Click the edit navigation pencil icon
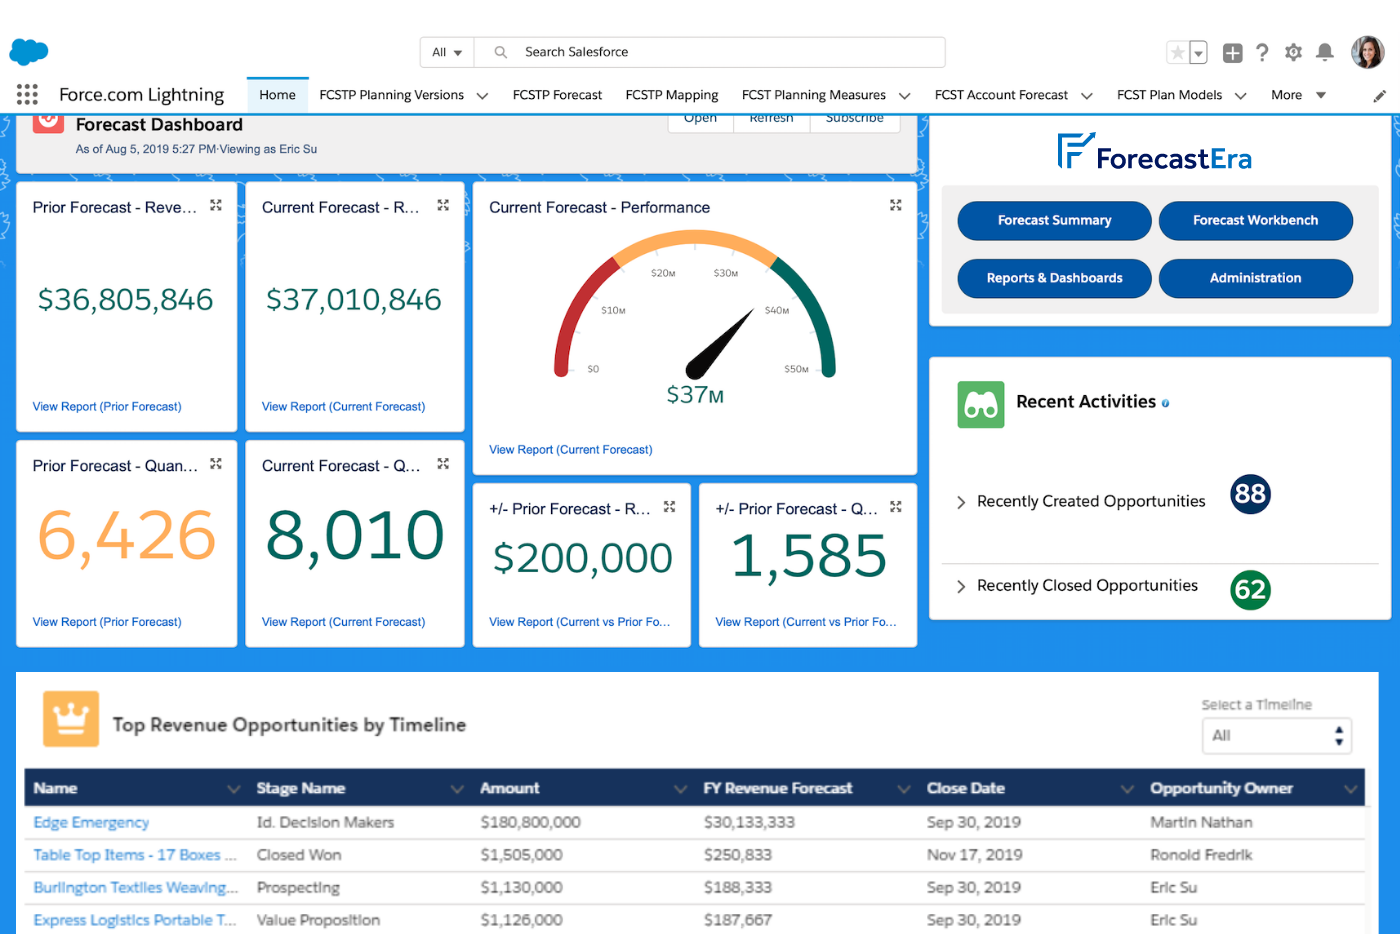This screenshot has height=934, width=1400. tap(1379, 96)
